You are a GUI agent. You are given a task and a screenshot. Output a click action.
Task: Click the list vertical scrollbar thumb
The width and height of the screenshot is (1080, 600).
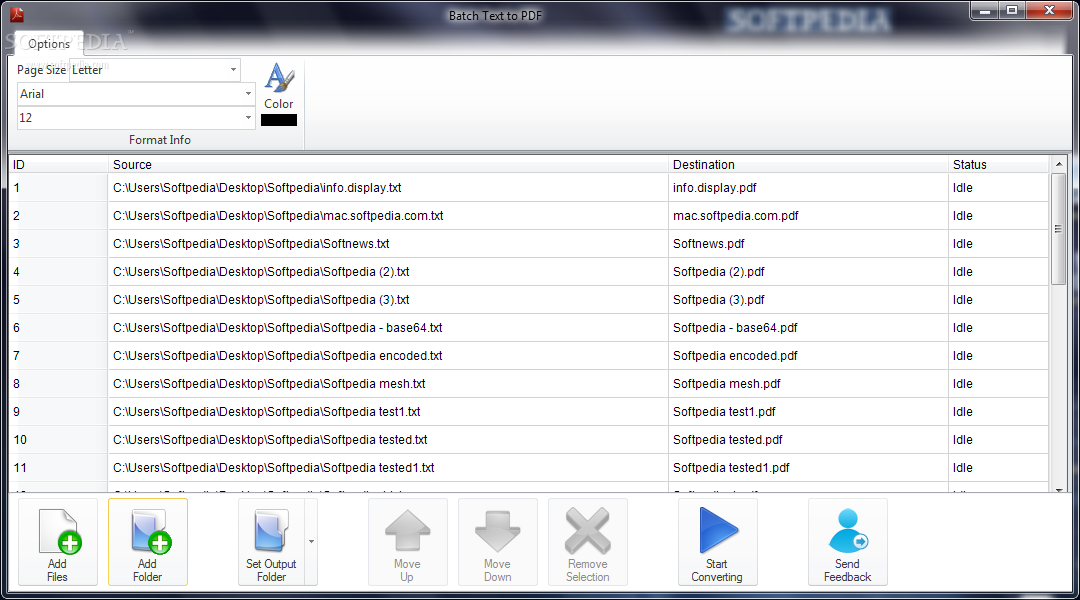tap(1059, 229)
